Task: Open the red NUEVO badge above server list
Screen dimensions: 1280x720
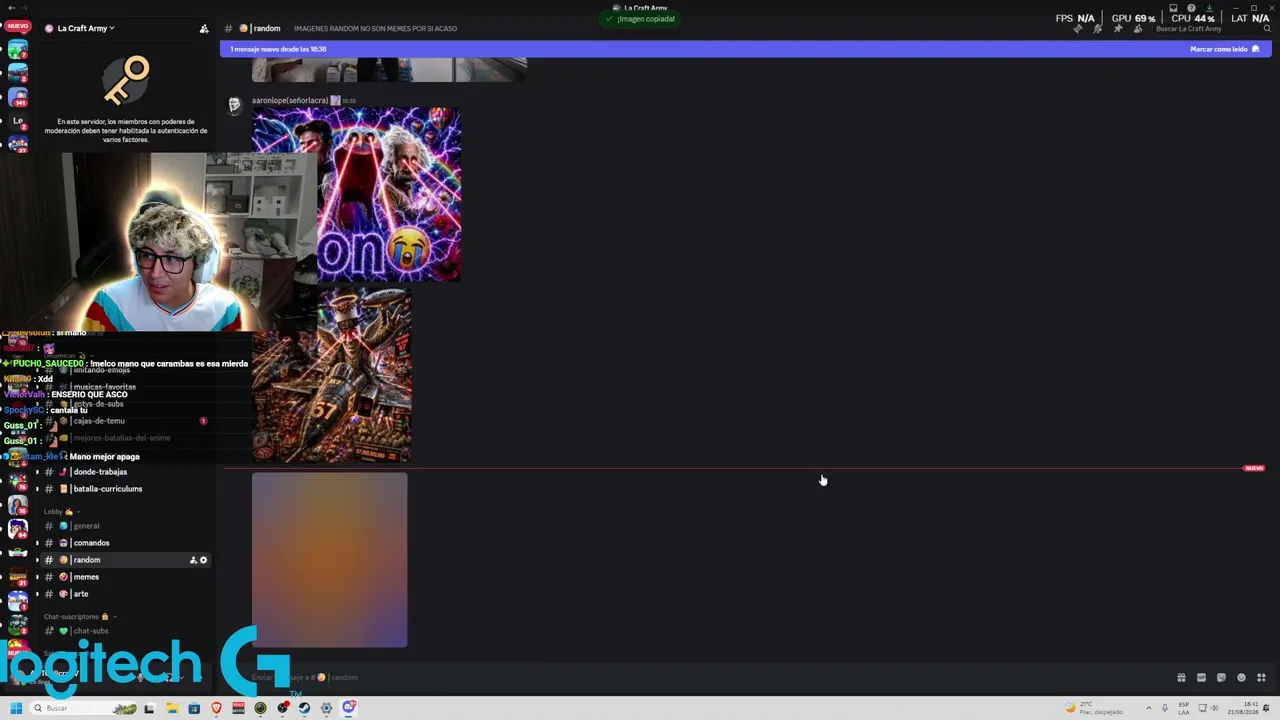Action: [18, 26]
